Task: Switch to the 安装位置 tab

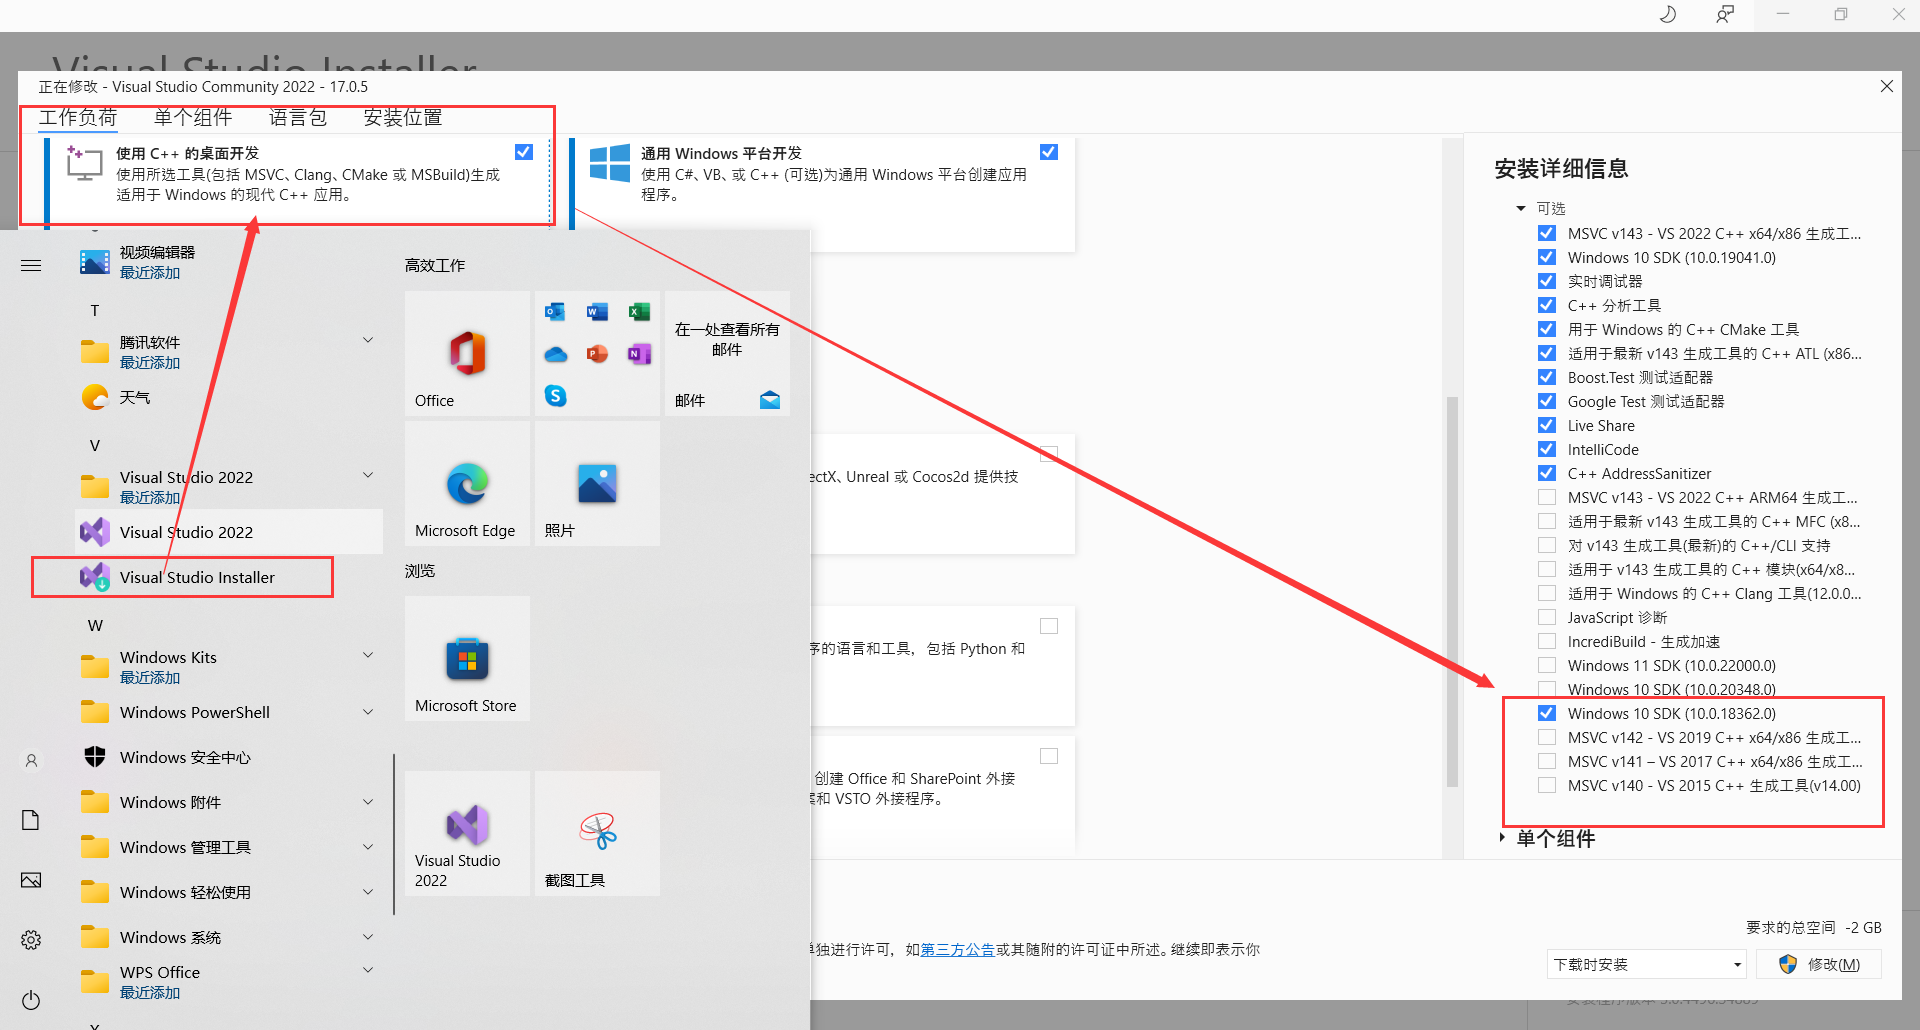Action: 403,117
